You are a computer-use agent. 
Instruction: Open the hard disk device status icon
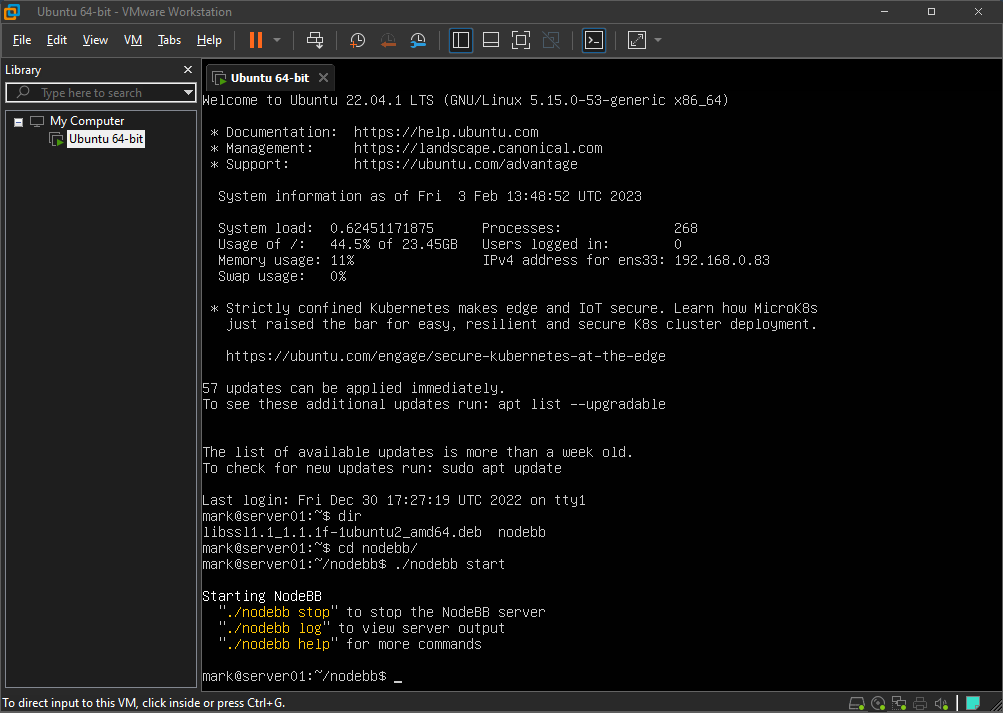(x=856, y=703)
